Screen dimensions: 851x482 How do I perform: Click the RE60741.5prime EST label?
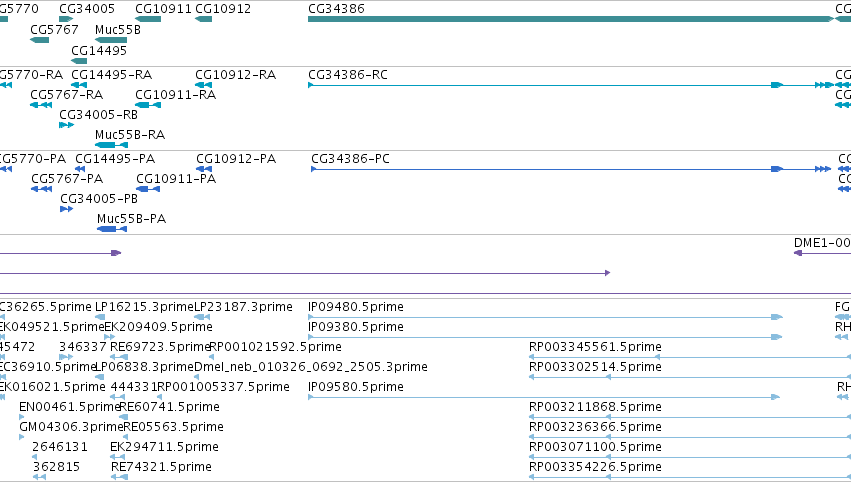pos(169,407)
